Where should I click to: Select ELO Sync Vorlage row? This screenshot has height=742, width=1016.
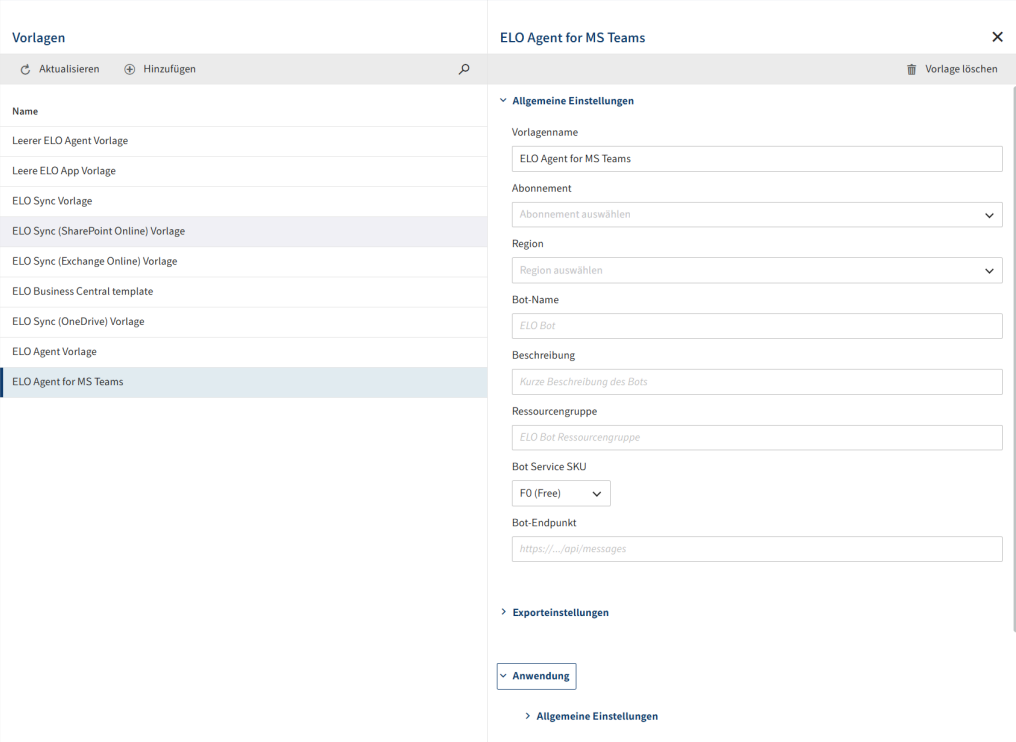(x=244, y=201)
